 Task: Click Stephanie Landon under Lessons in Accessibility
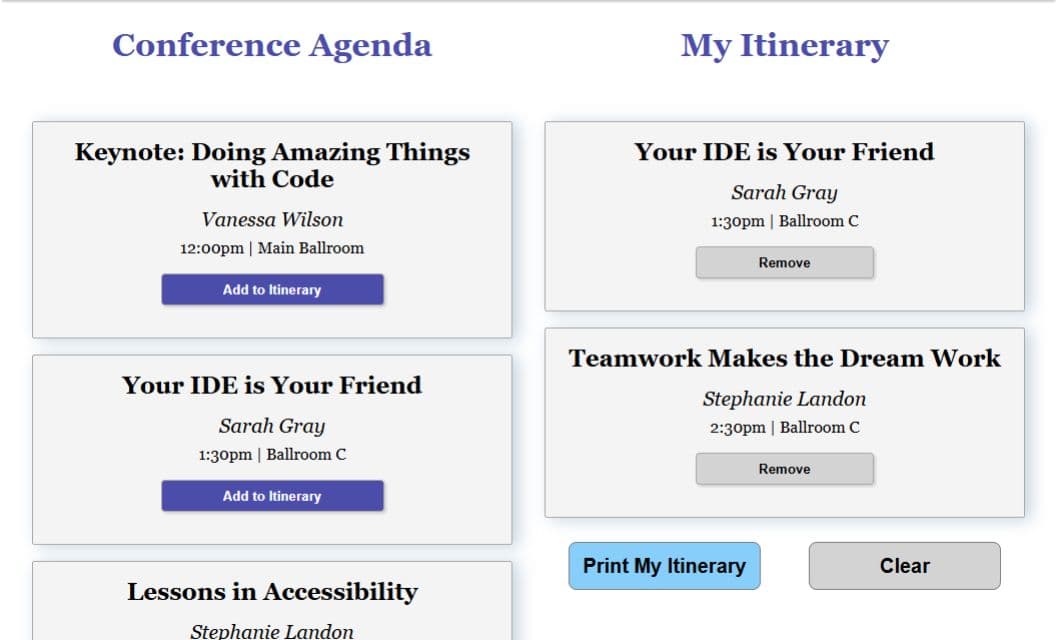tap(272, 631)
